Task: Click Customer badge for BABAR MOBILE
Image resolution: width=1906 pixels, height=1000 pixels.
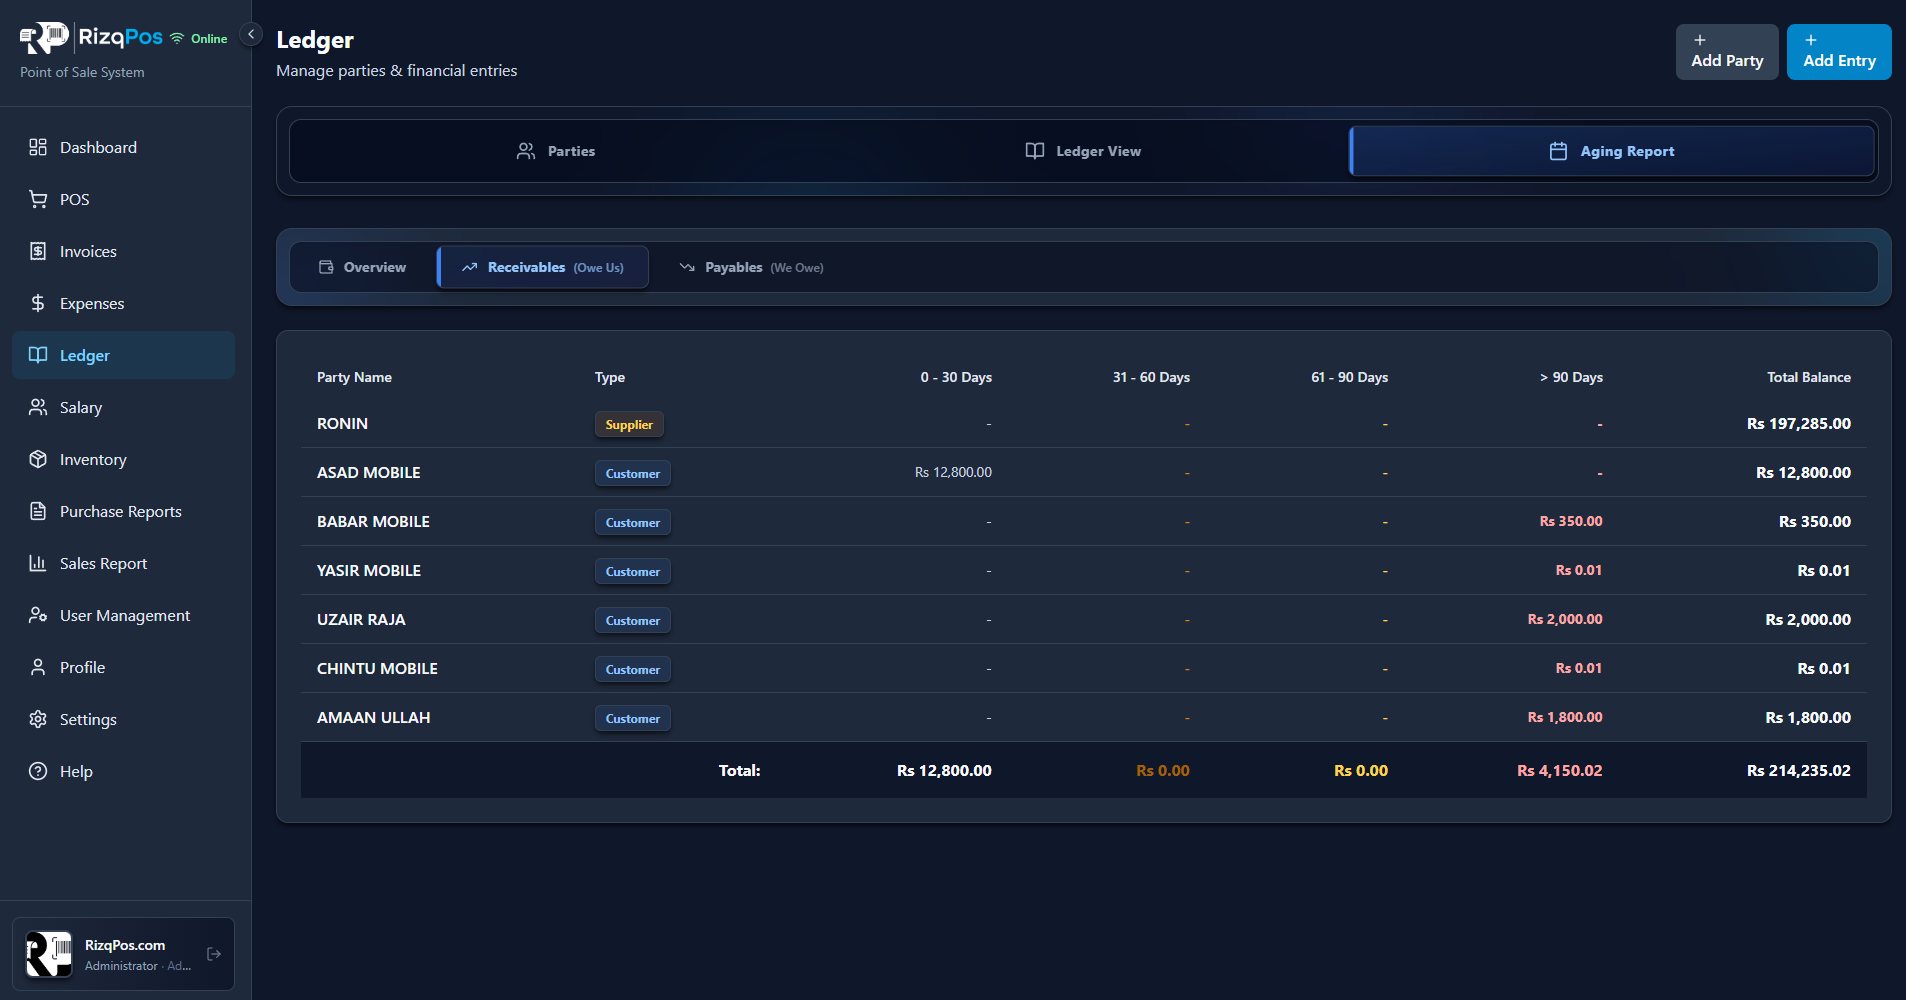Action: click(633, 522)
